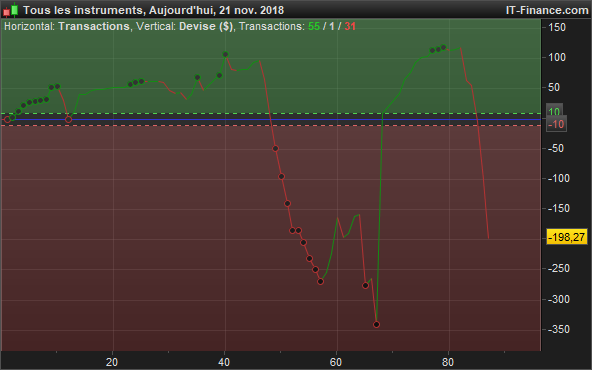Click the trade marker near -50 at transaction 49
This screenshot has width=592, height=370.
(276, 148)
